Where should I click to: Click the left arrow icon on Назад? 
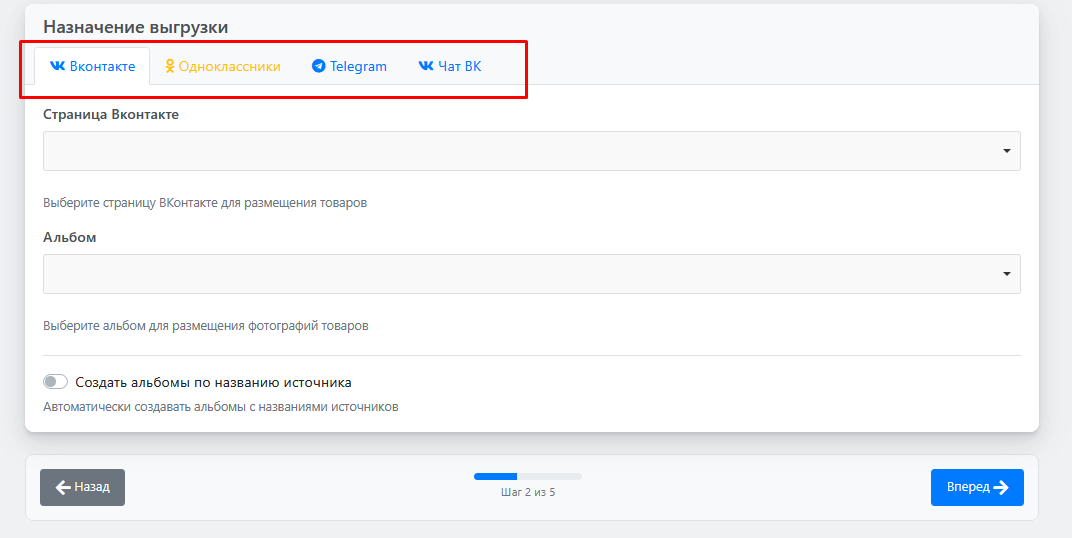(63, 487)
